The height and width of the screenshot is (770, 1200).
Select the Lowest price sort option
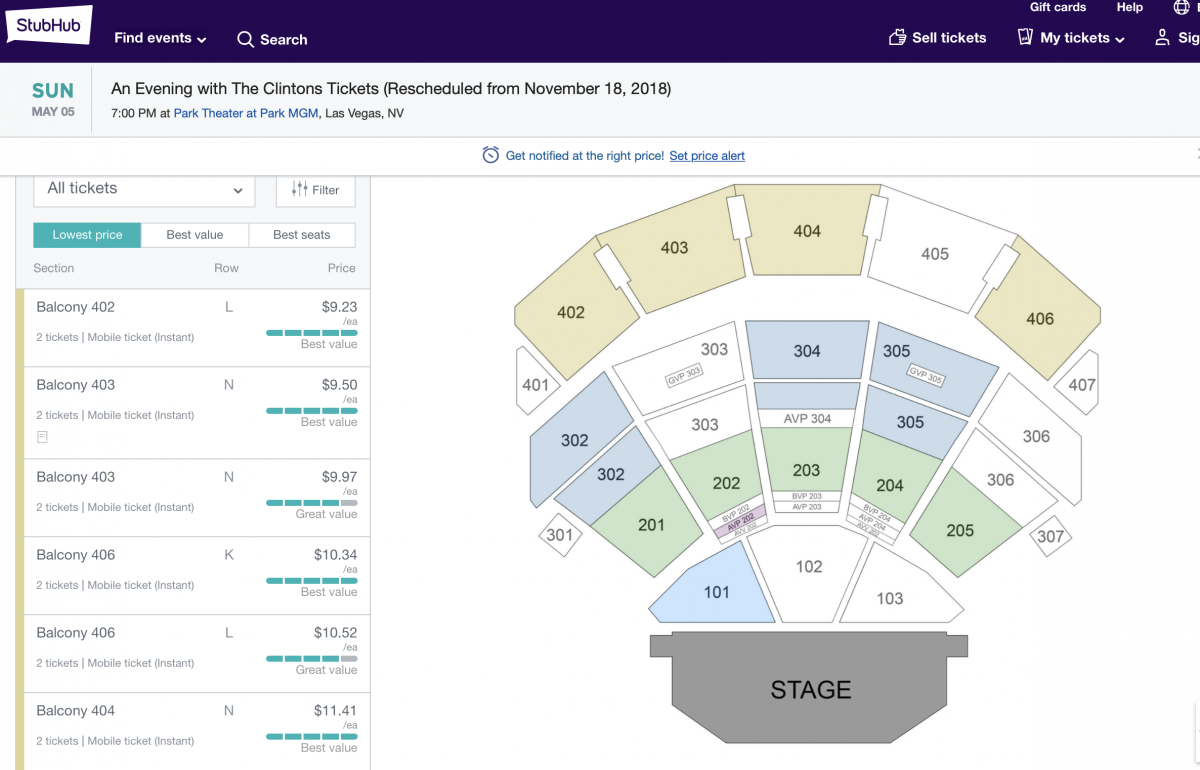pos(87,235)
